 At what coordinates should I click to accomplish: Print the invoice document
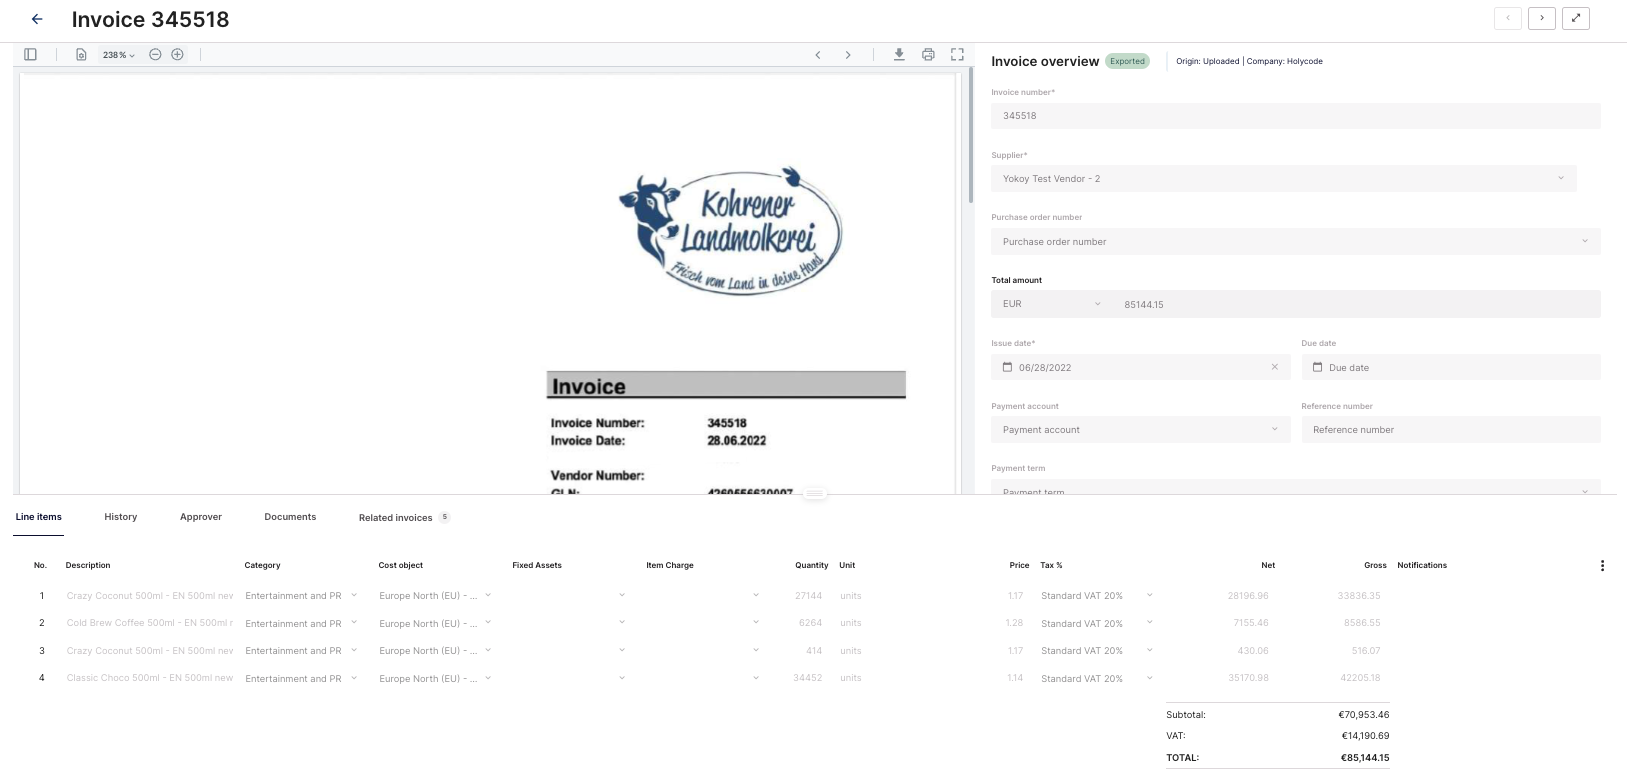coord(928,55)
